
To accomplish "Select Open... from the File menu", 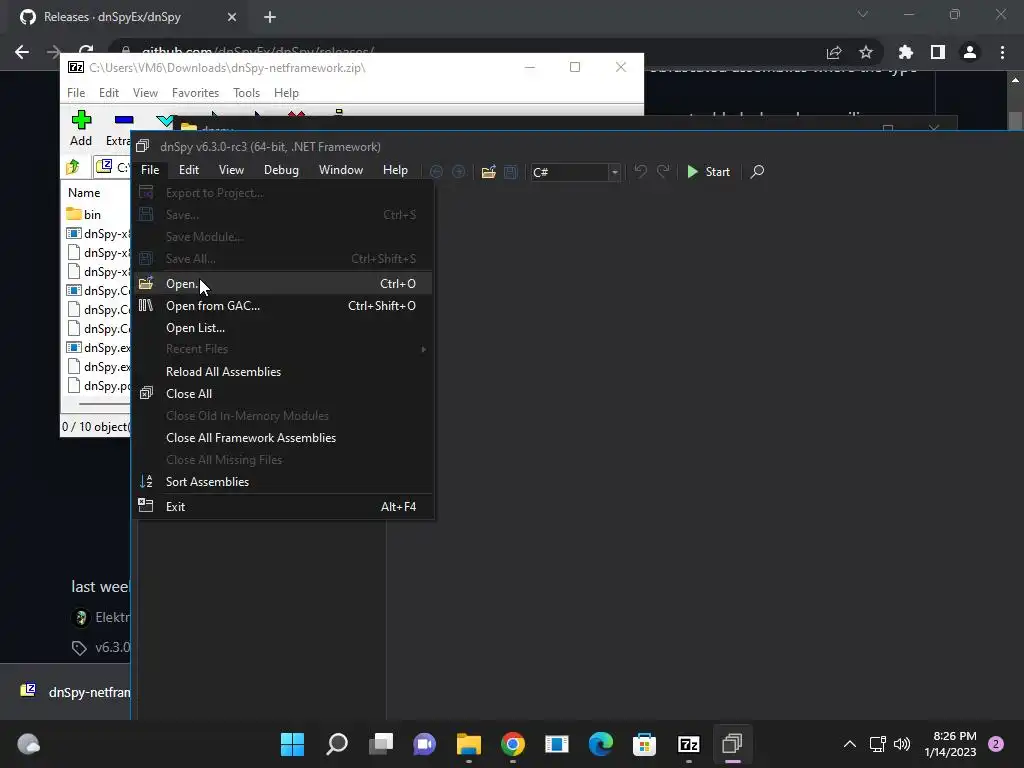I will pyautogui.click(x=283, y=283).
